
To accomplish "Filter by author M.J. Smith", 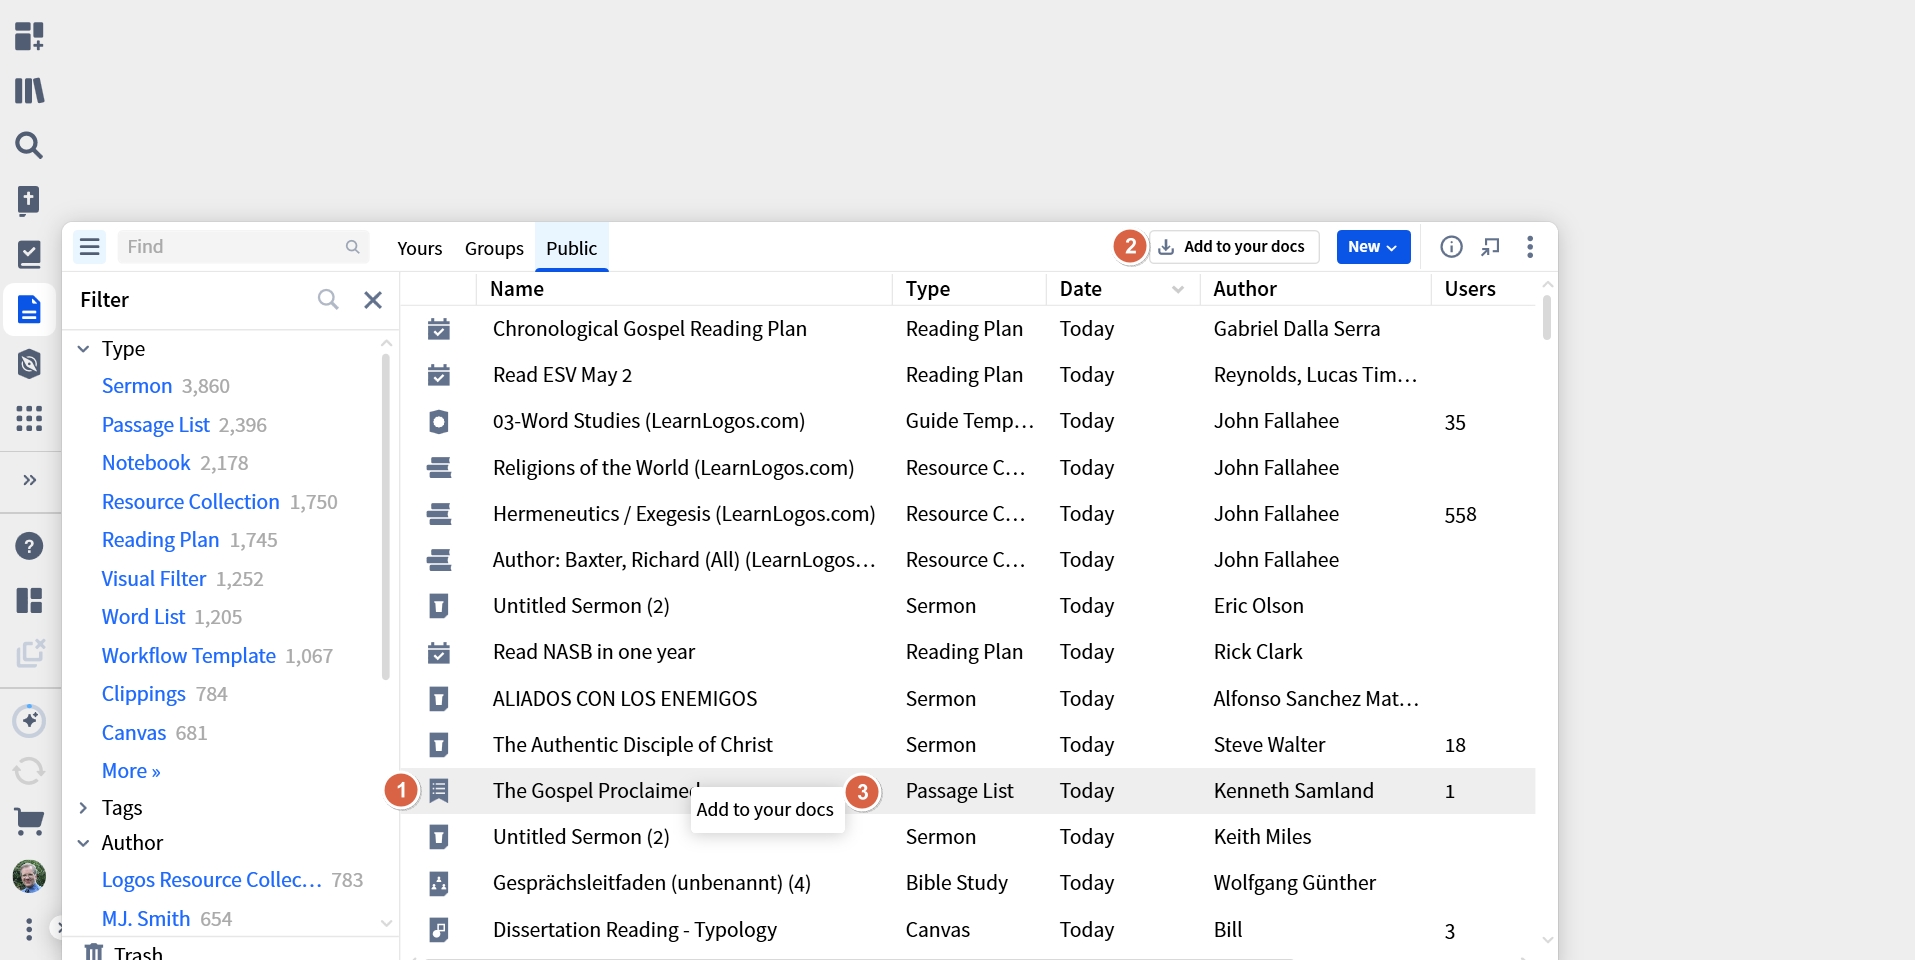I will tap(146, 919).
